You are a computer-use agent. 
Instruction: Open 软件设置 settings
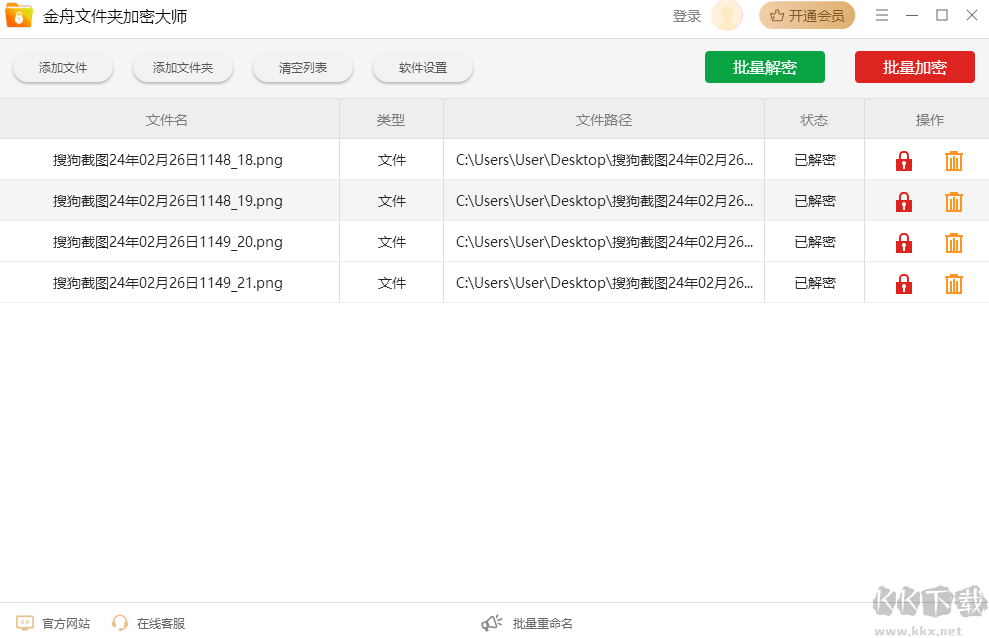coord(422,67)
